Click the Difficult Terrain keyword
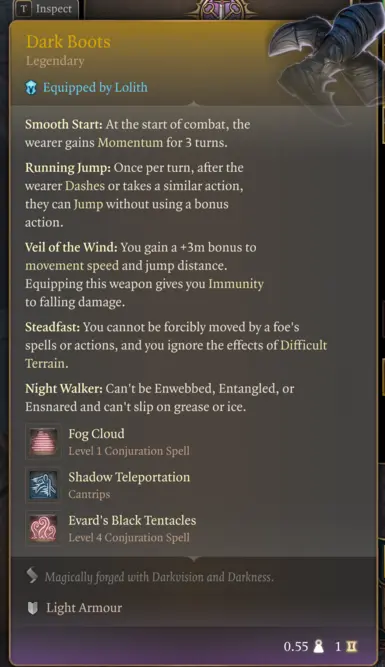385x667 pixels. click(x=176, y=354)
